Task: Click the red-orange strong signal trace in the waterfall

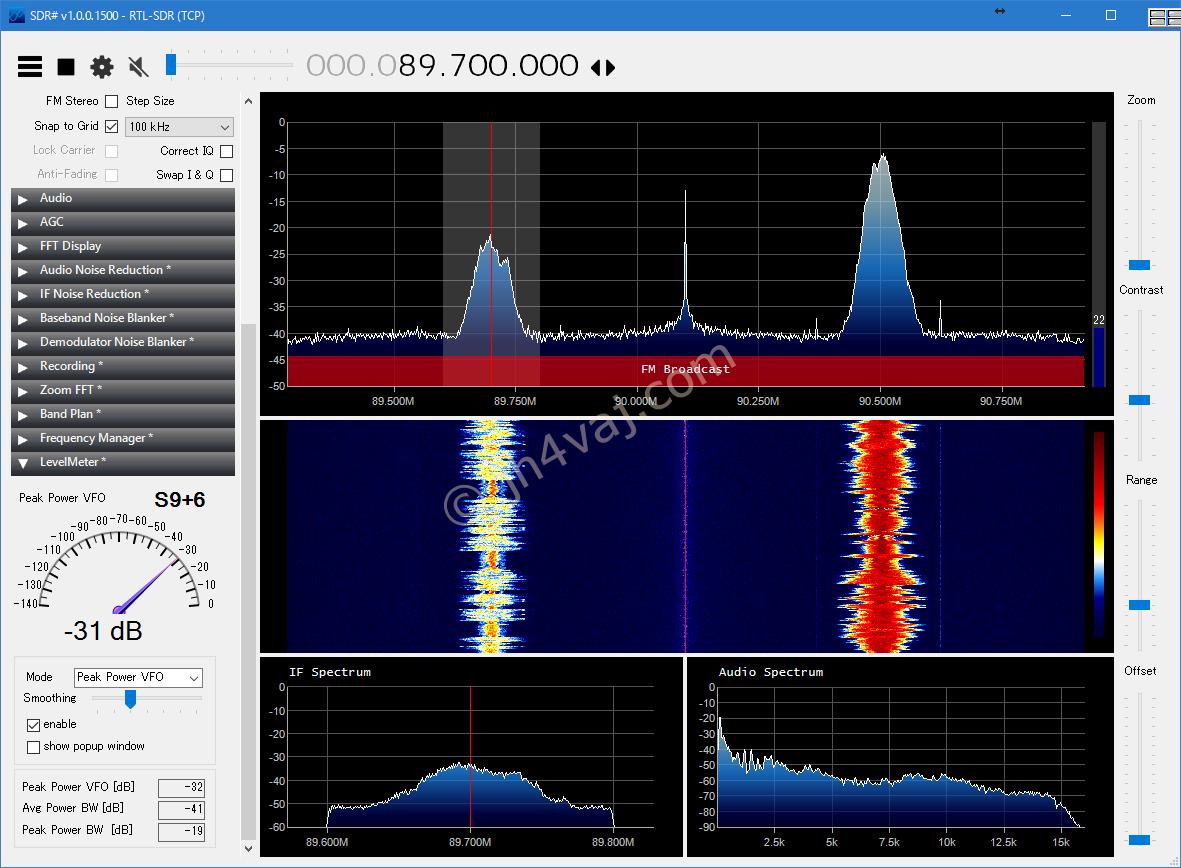Action: (x=880, y=536)
